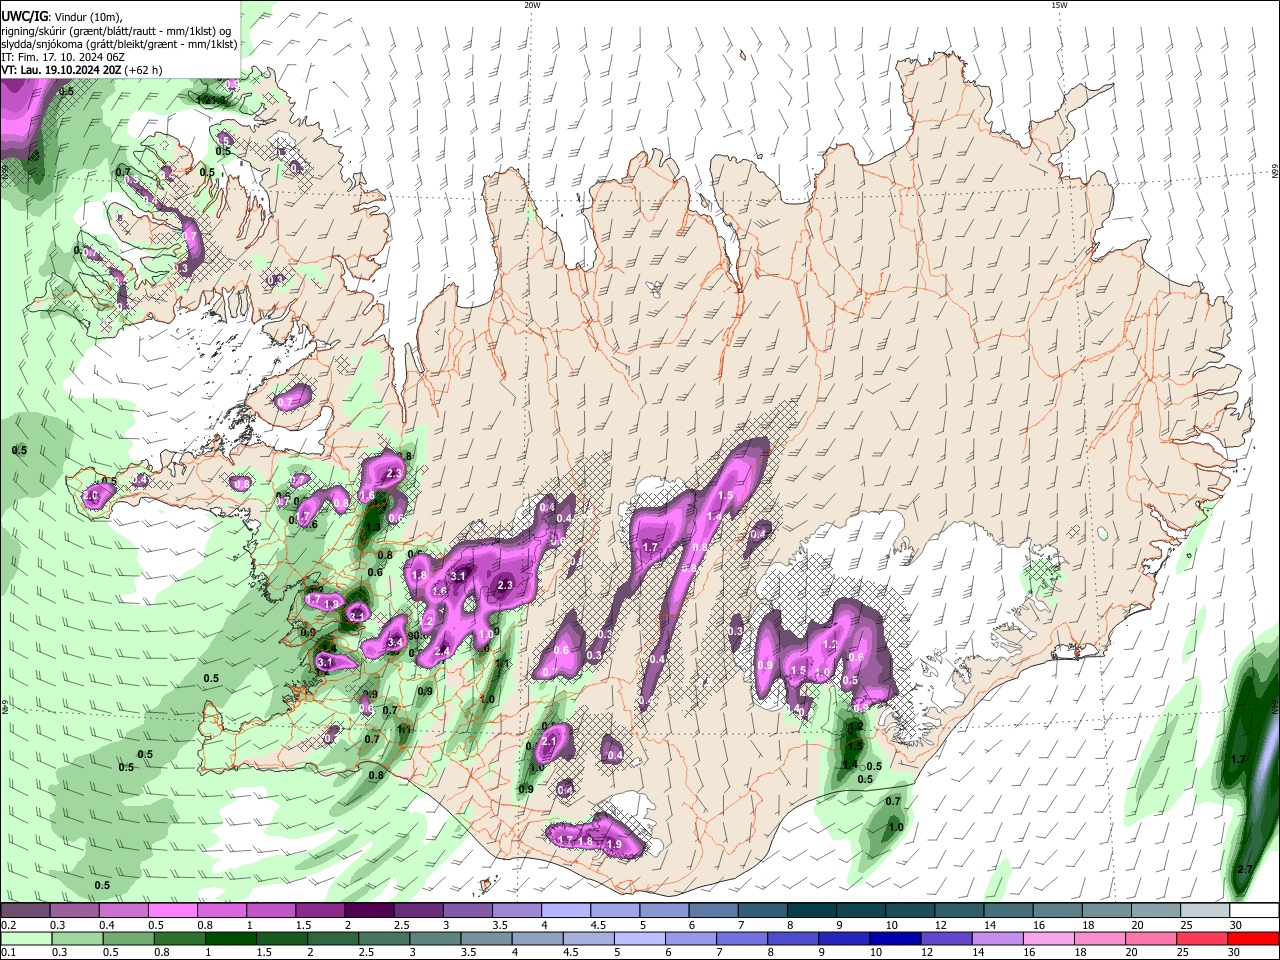Click the '2.0' snow value on the map
1280x960 pixels.
(92, 496)
